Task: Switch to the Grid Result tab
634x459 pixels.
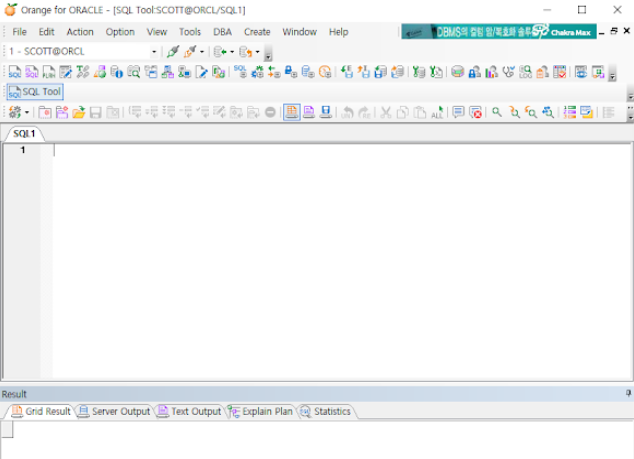Action: click(x=40, y=411)
